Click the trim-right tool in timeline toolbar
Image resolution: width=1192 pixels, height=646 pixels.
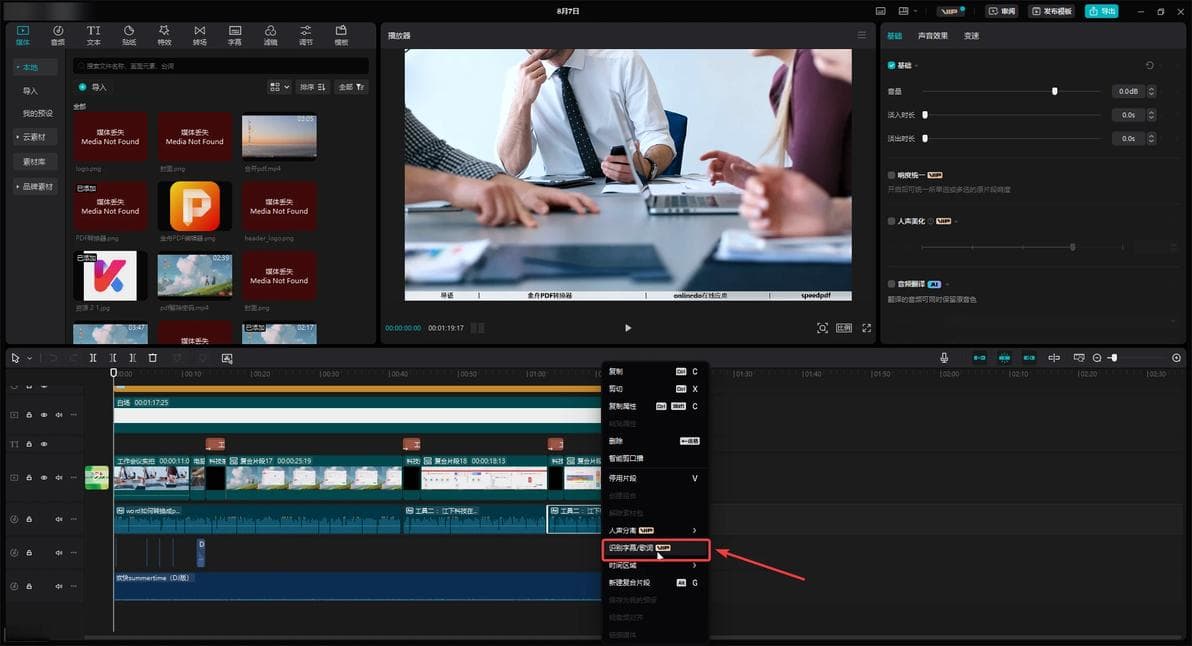(132, 358)
